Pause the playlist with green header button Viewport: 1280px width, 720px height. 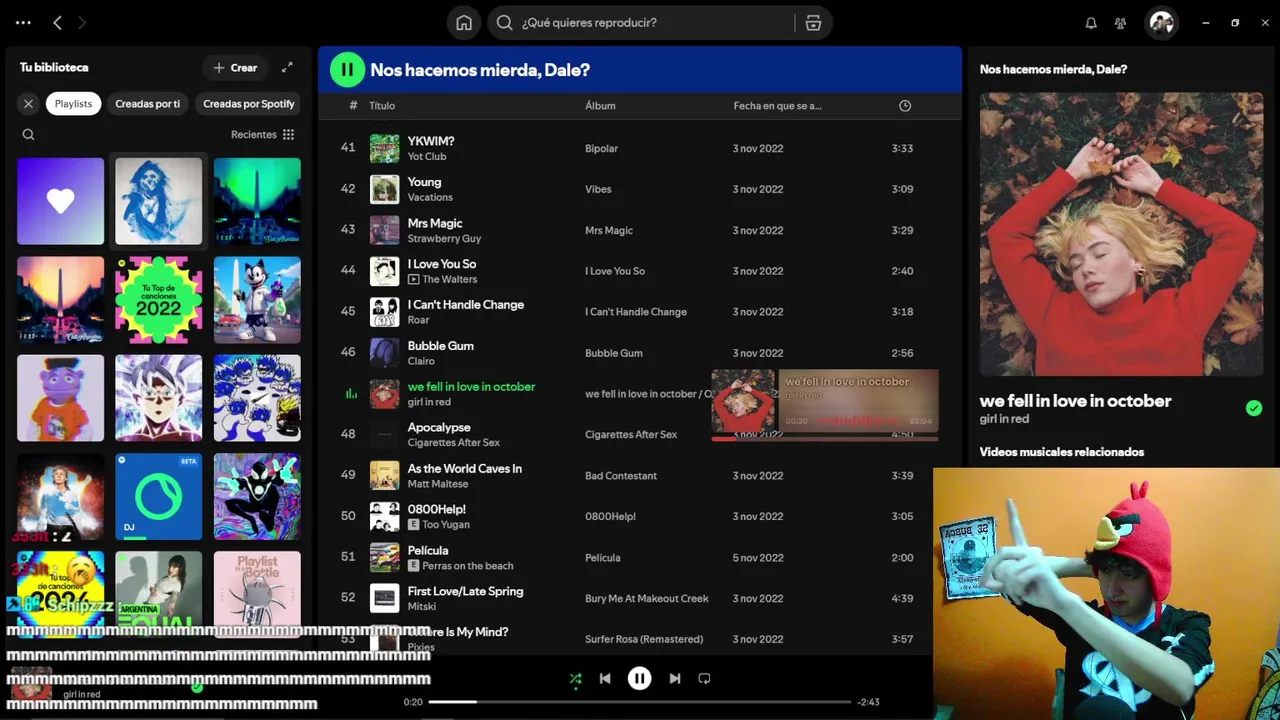pos(347,69)
